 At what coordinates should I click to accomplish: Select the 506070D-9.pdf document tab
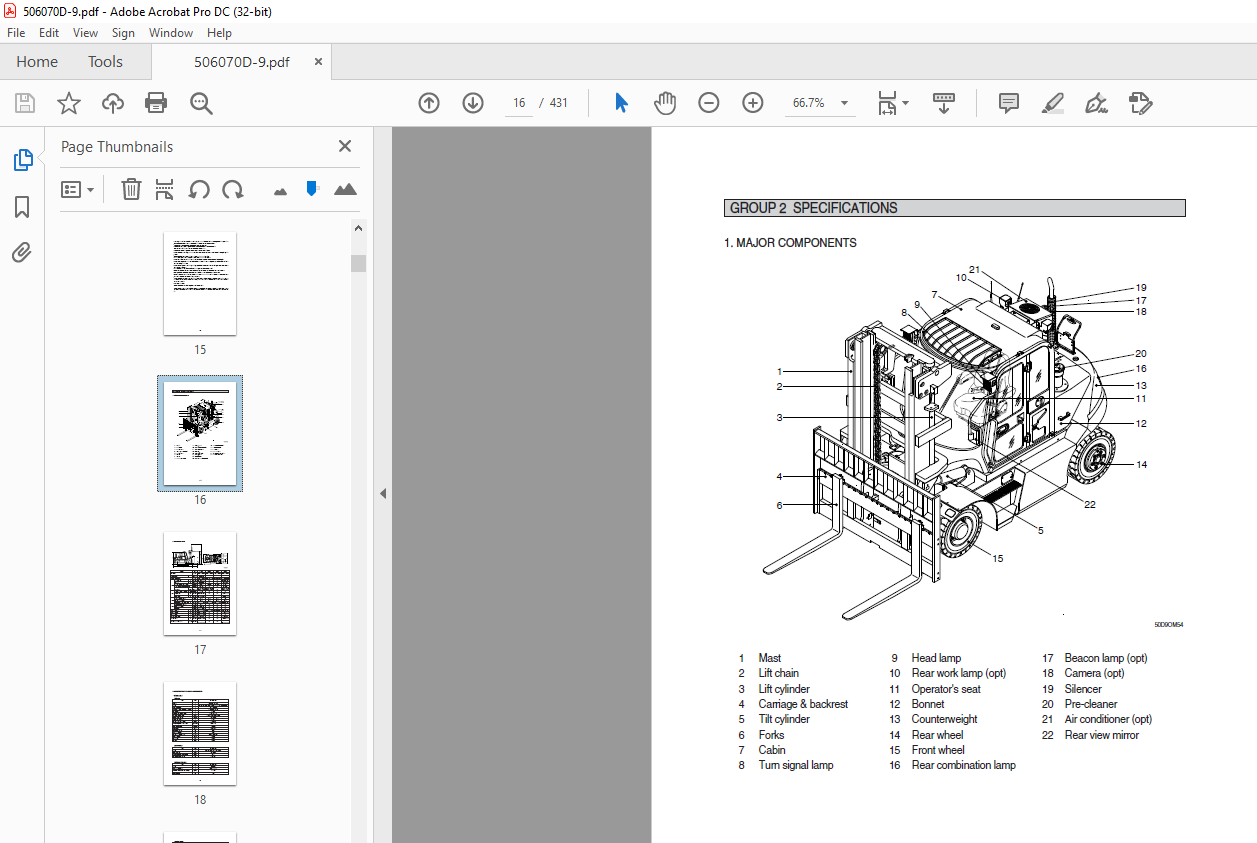(x=241, y=62)
